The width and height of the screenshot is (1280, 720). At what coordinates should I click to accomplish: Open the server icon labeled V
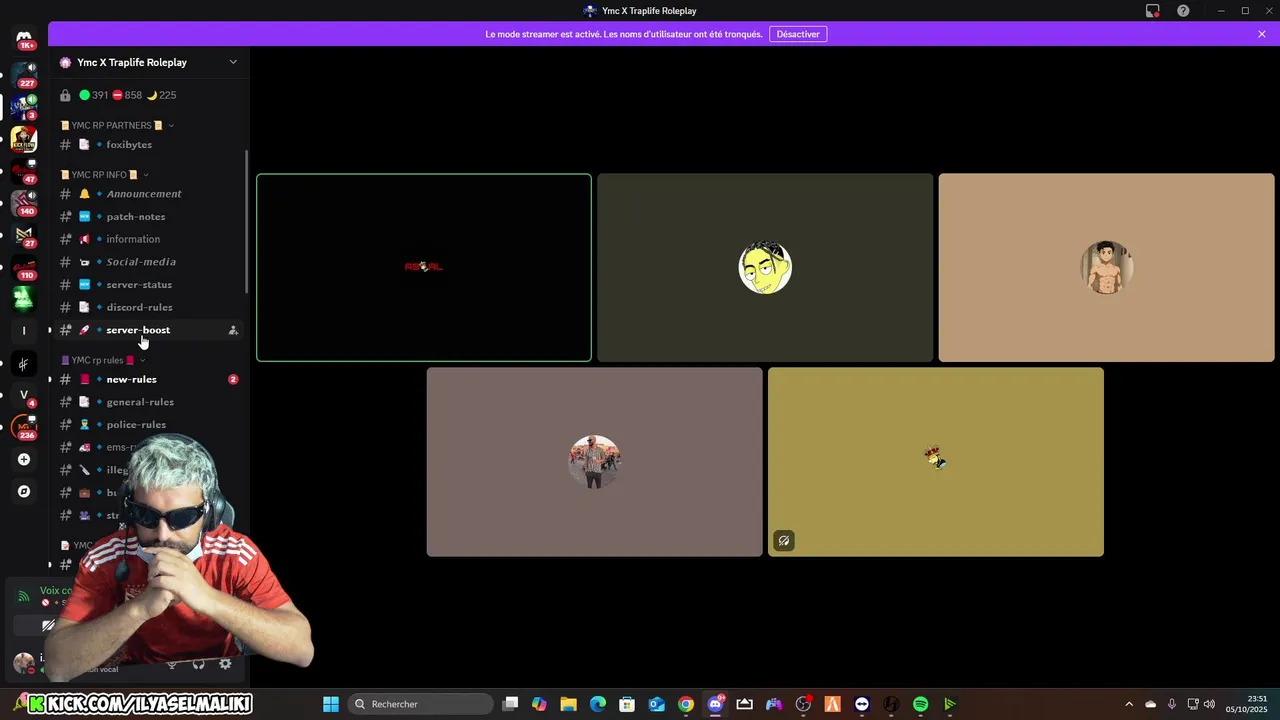(24, 395)
